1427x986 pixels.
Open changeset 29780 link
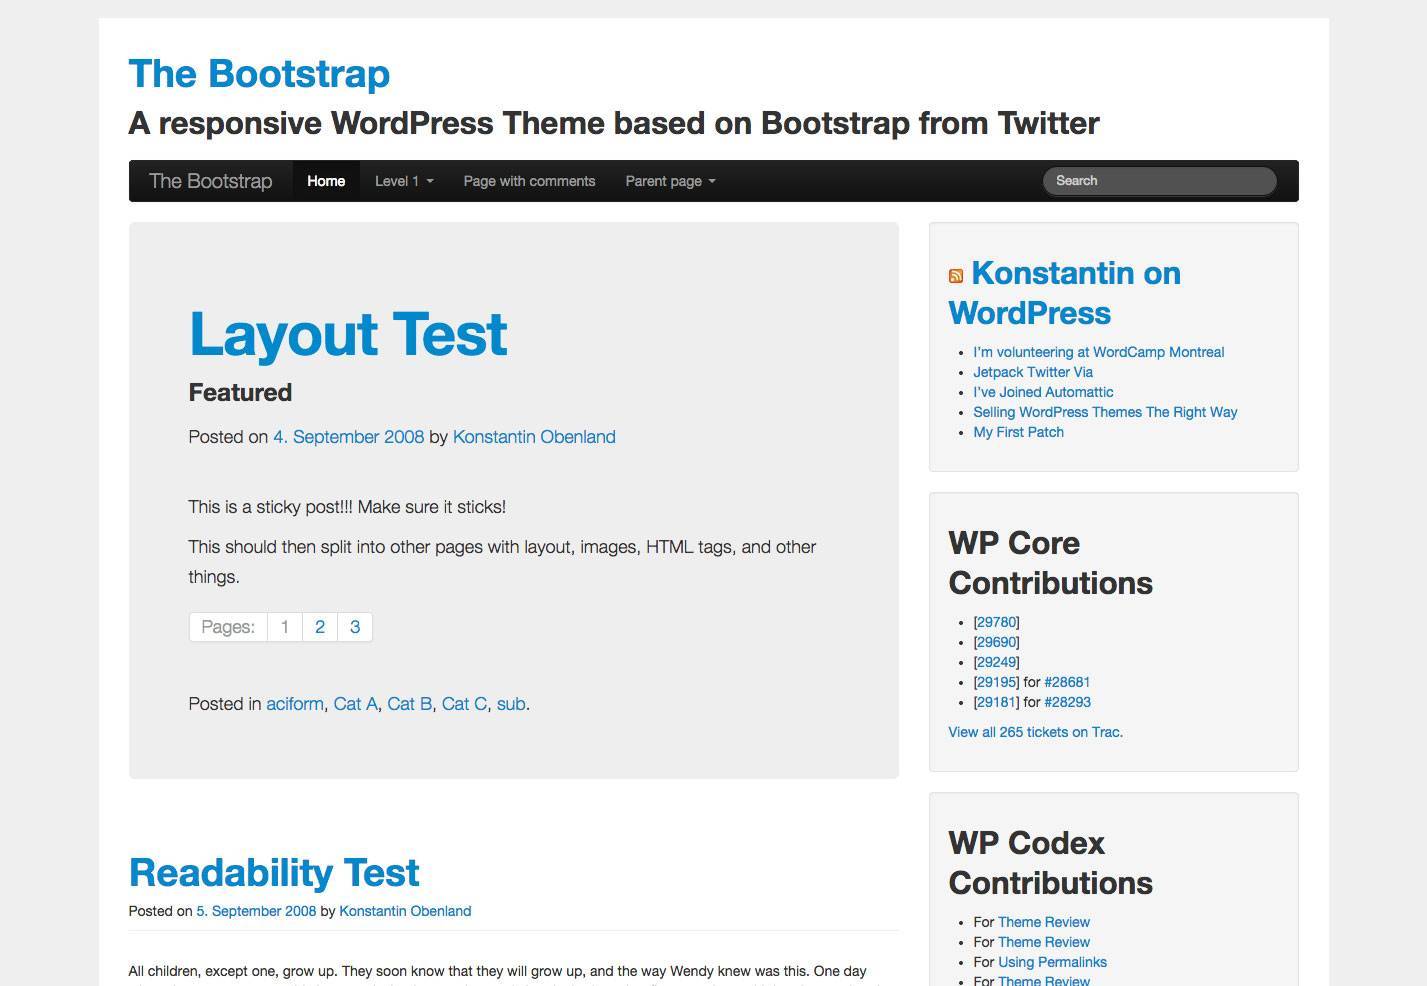[x=996, y=622]
